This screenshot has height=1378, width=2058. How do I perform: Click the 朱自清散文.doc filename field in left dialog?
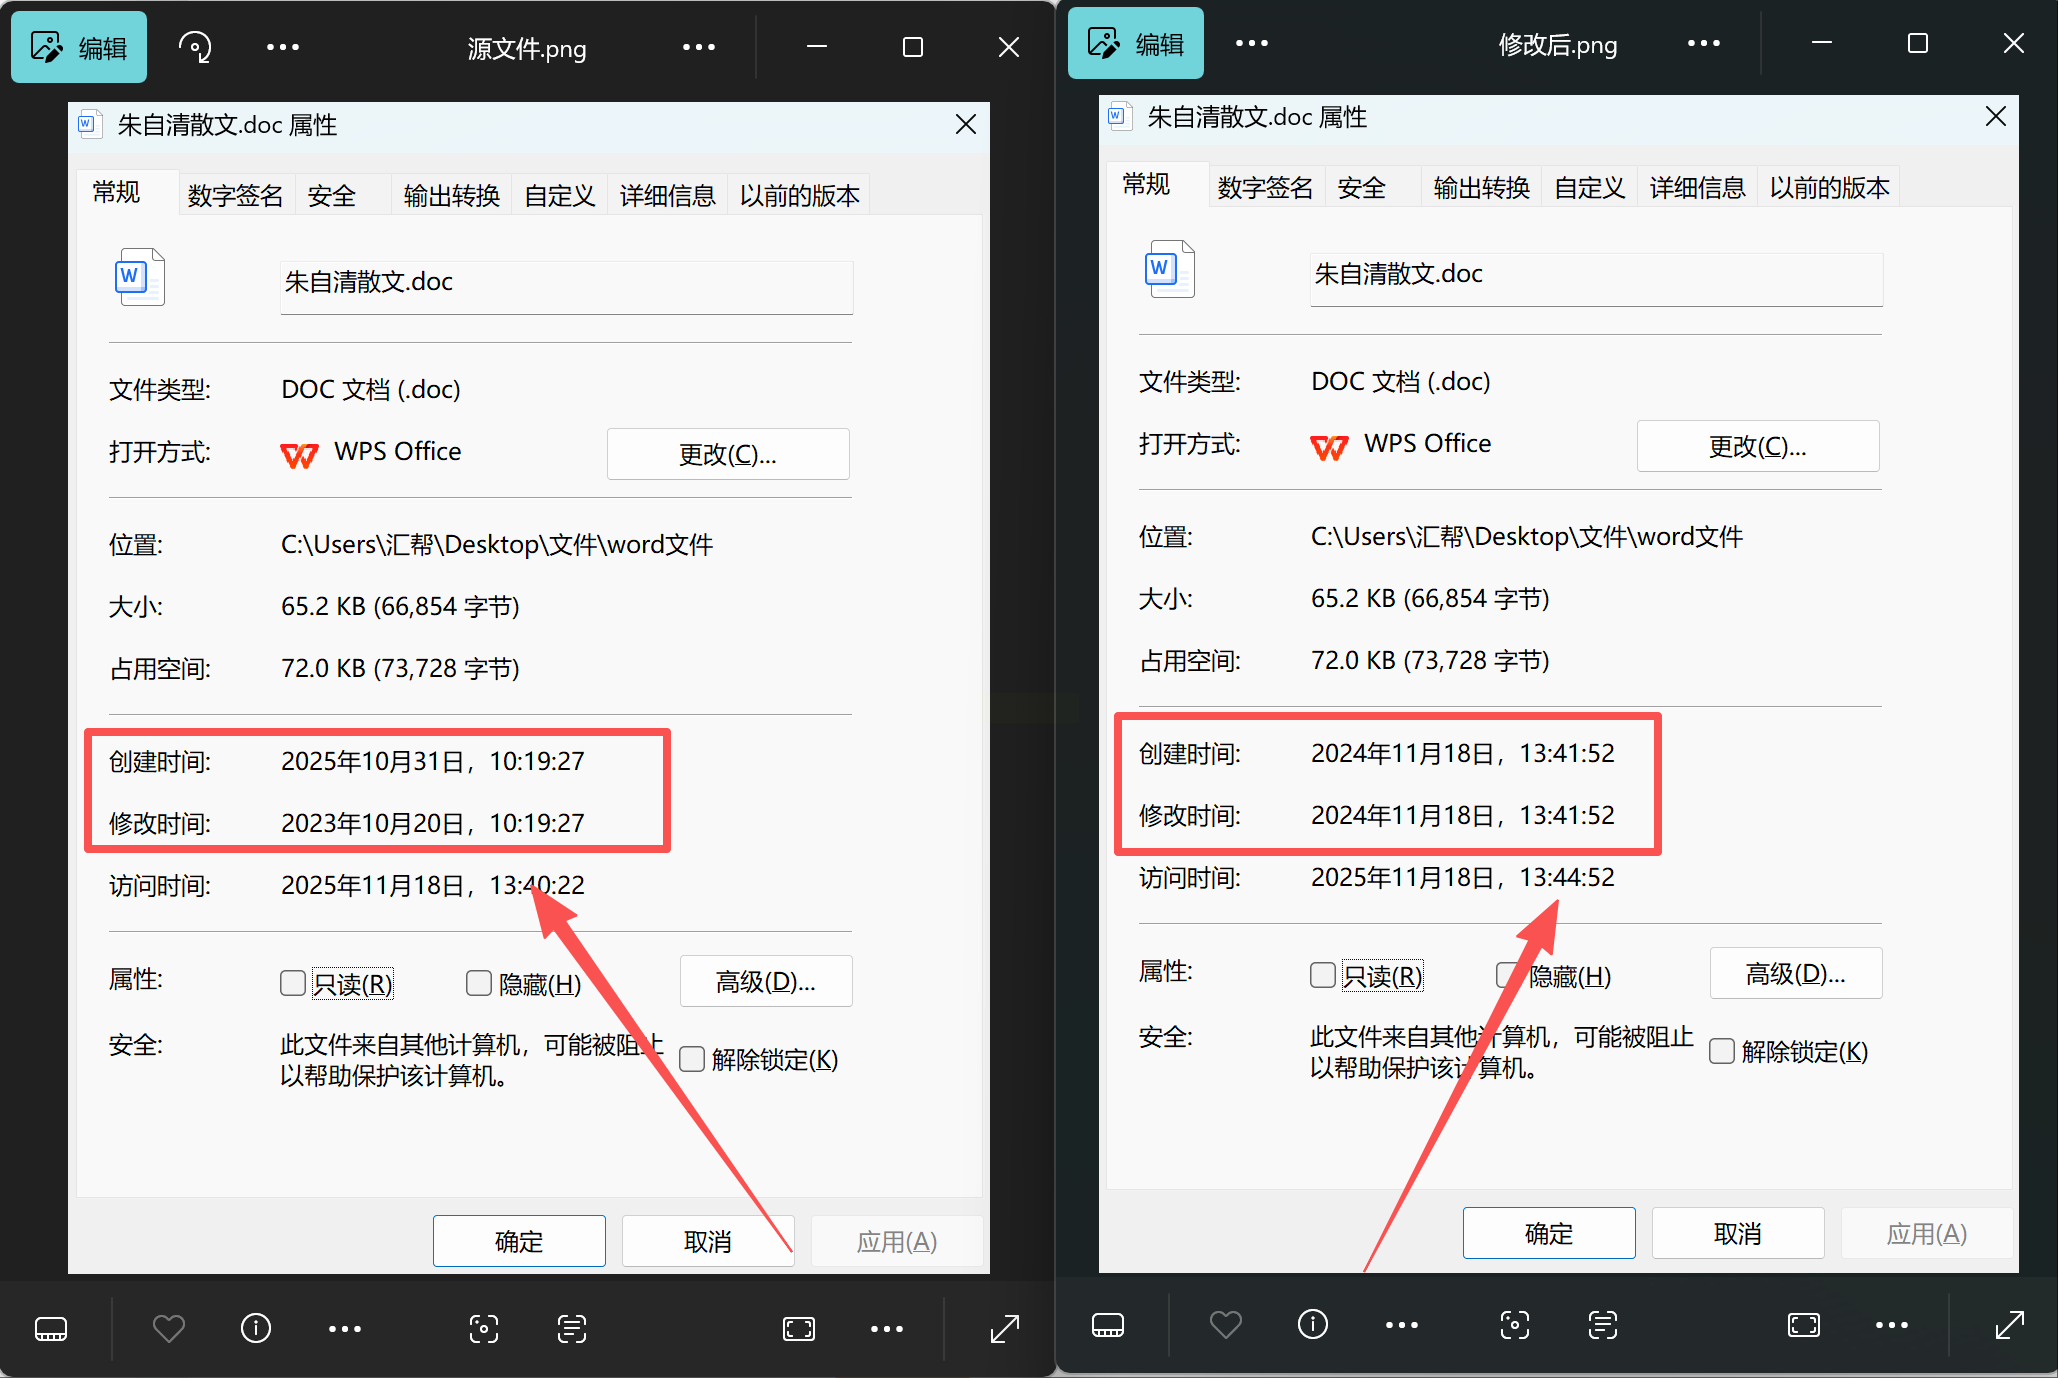566,287
